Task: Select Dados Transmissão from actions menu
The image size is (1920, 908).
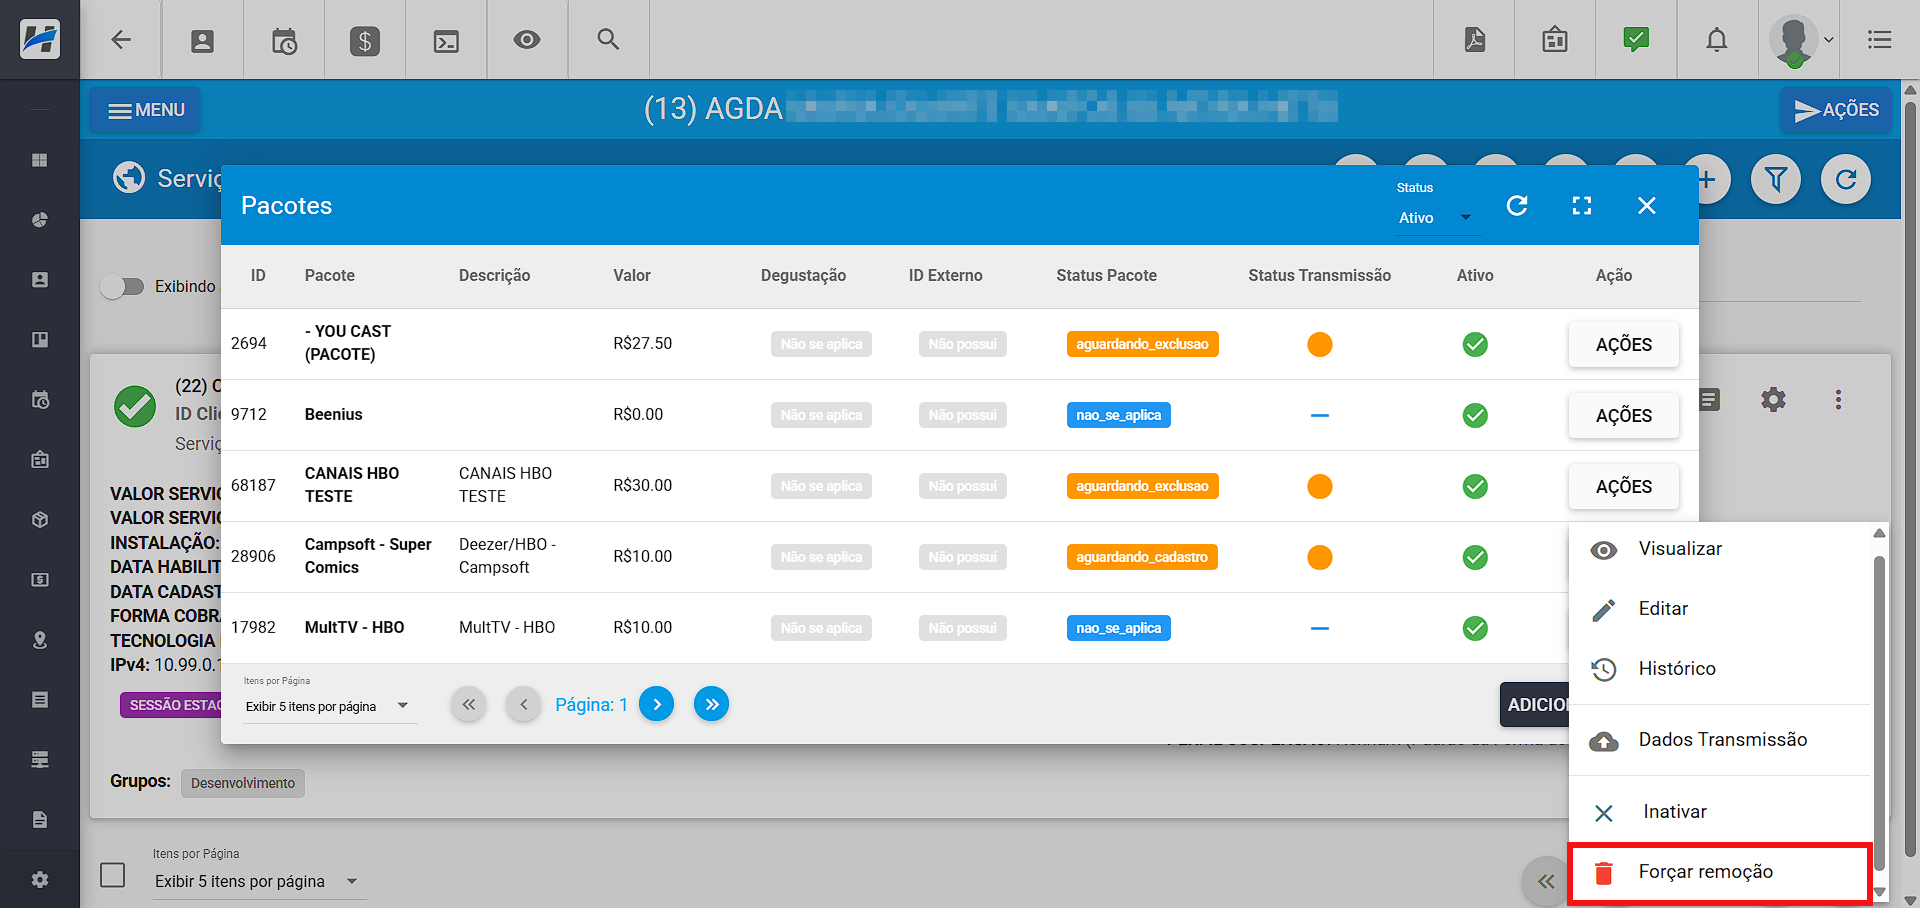Action: tap(1719, 740)
